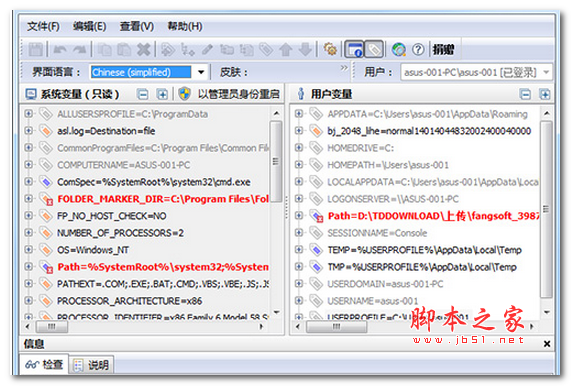Click the undo arrow icon

coord(60,49)
